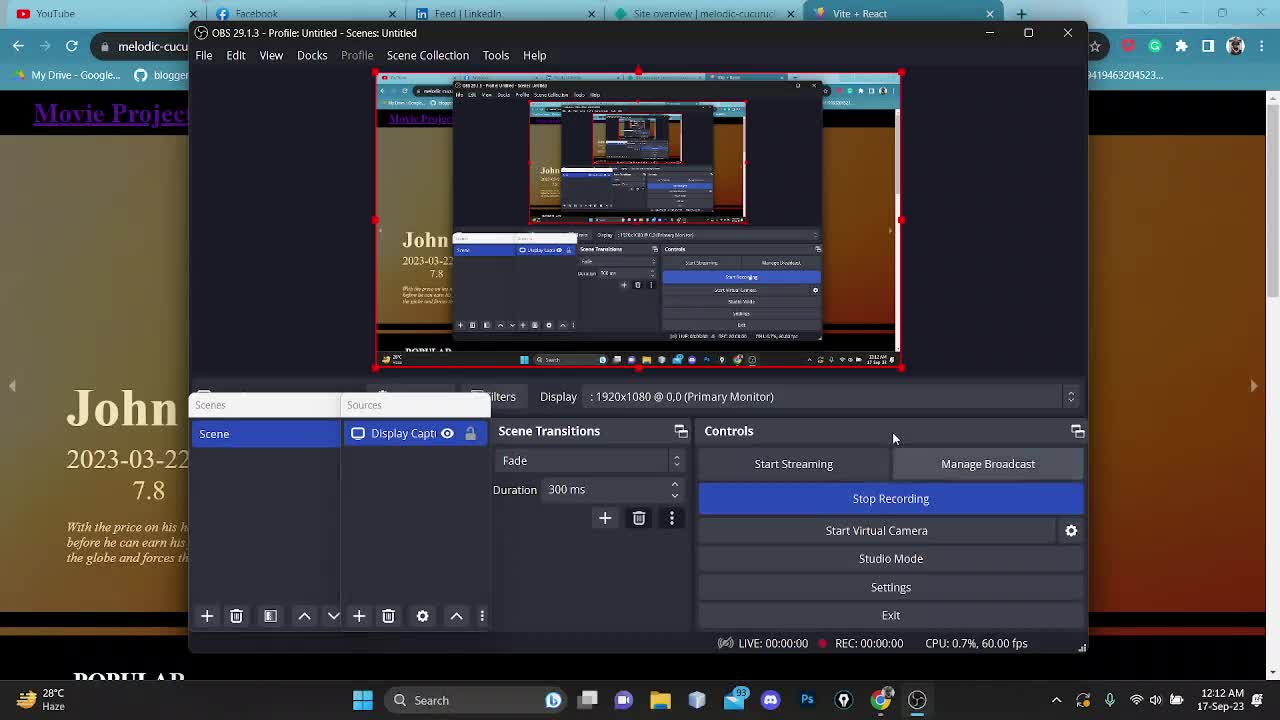The image size is (1280, 720).
Task: Open transition properties three-dot menu
Action: (672, 518)
